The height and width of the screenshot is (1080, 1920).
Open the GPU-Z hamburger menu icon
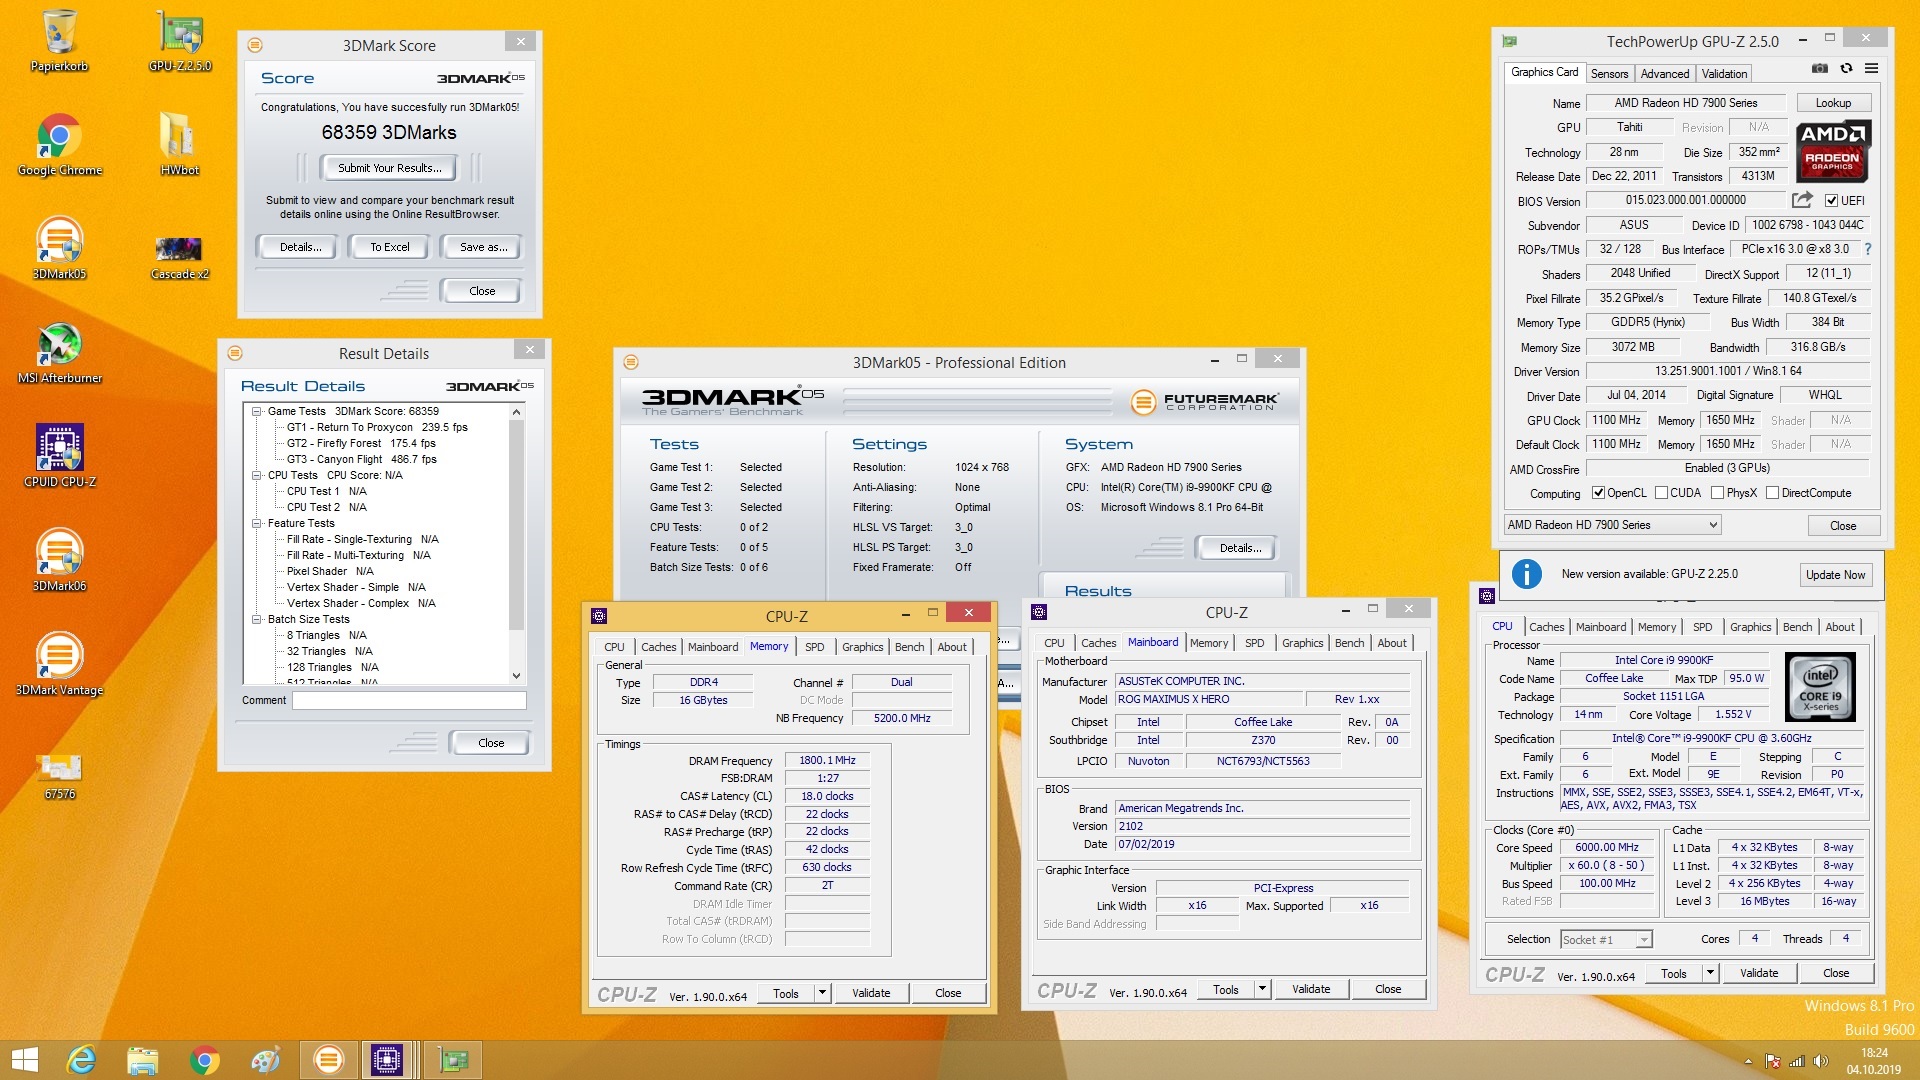pos(1871,69)
